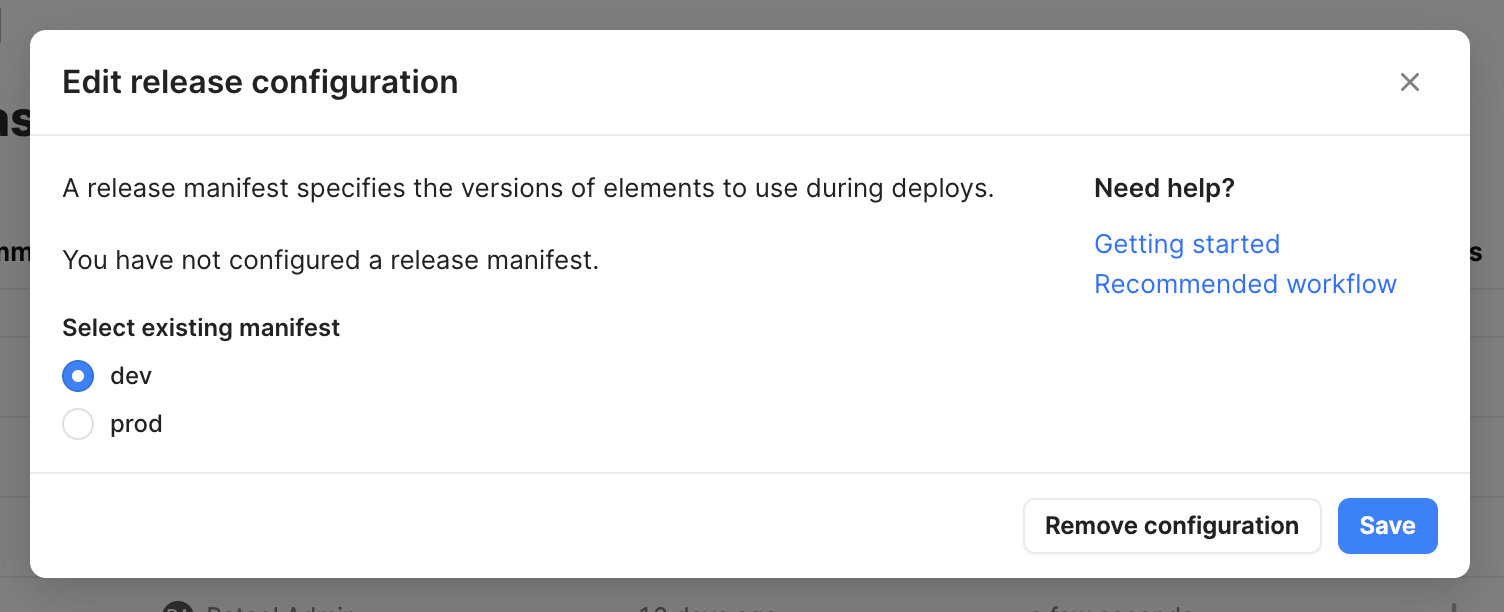This screenshot has width=1504, height=612.
Task: Click the 'Need help?' heading
Action: coord(1164,188)
